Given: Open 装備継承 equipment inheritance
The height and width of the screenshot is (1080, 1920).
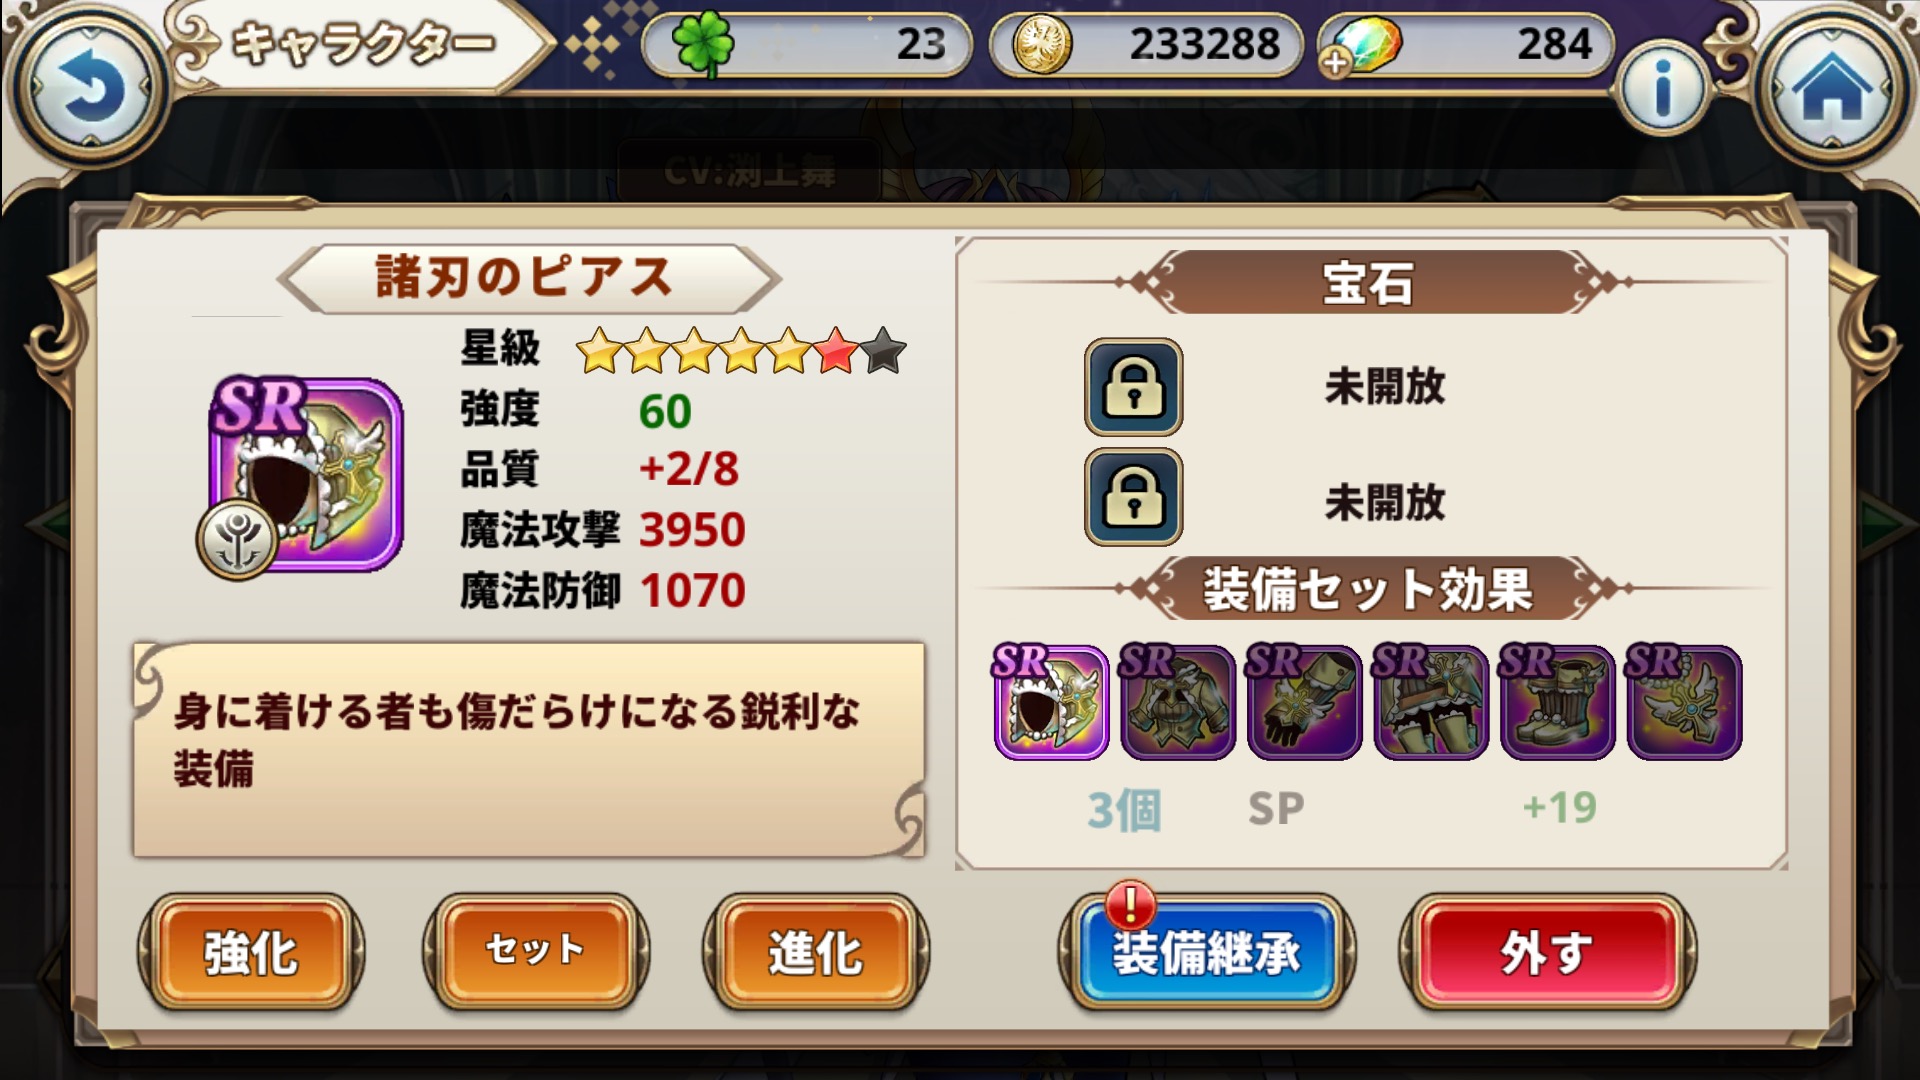Looking at the screenshot, I should [x=1206, y=951].
